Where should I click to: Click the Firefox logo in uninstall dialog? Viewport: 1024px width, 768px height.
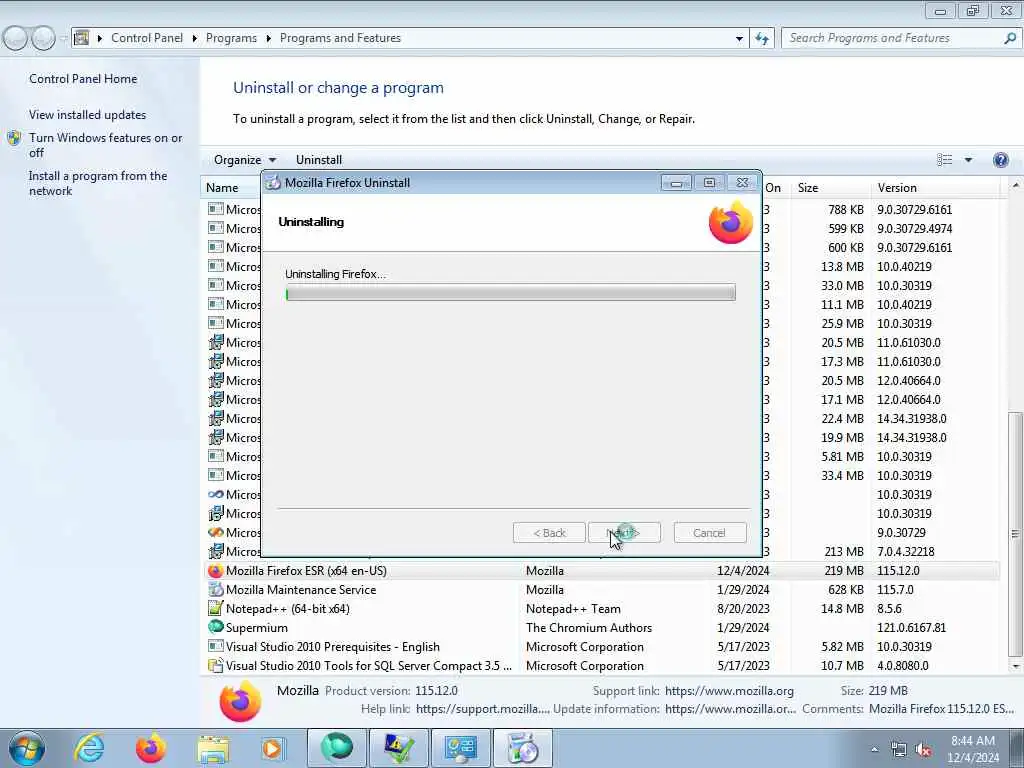(731, 222)
